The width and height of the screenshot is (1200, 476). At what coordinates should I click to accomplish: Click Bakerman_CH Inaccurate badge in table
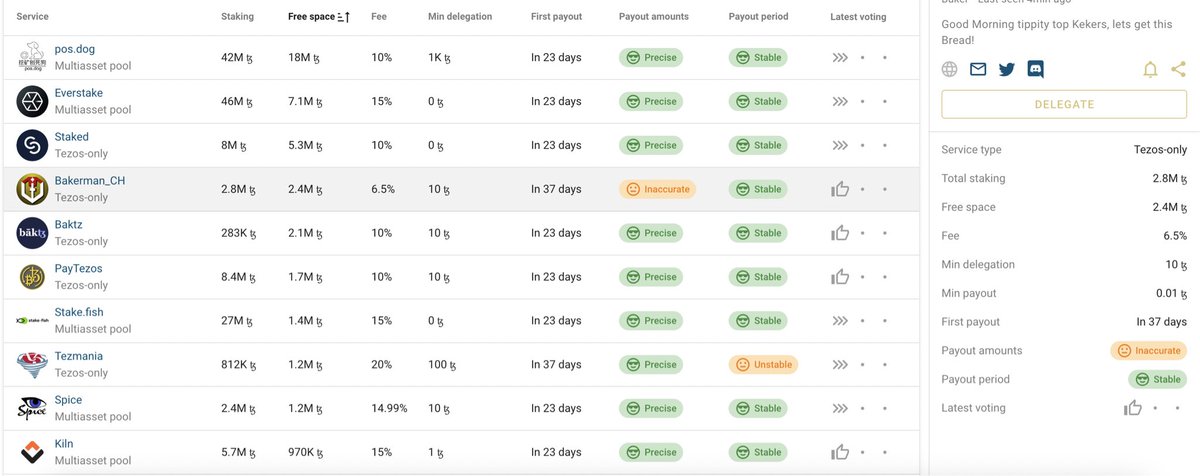click(656, 189)
